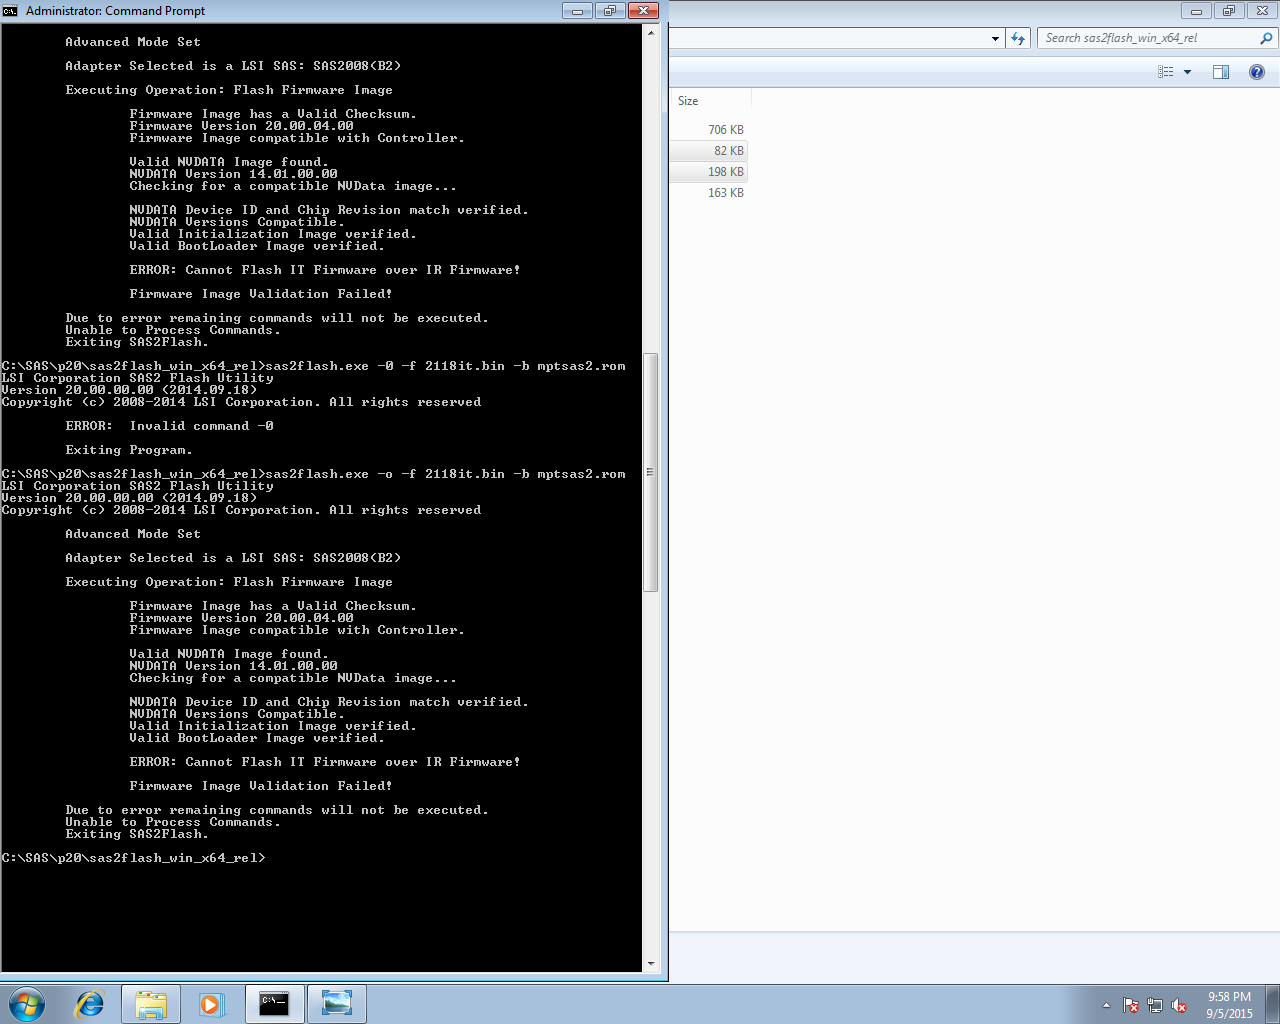Open the Action Center flag in the tray
Screen dimensions: 1280x1024
1131,1005
